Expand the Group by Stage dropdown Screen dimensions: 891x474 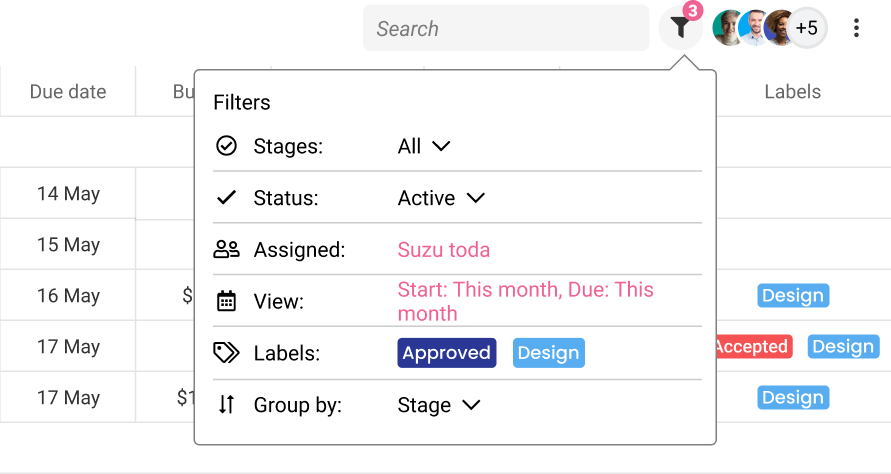(439, 405)
